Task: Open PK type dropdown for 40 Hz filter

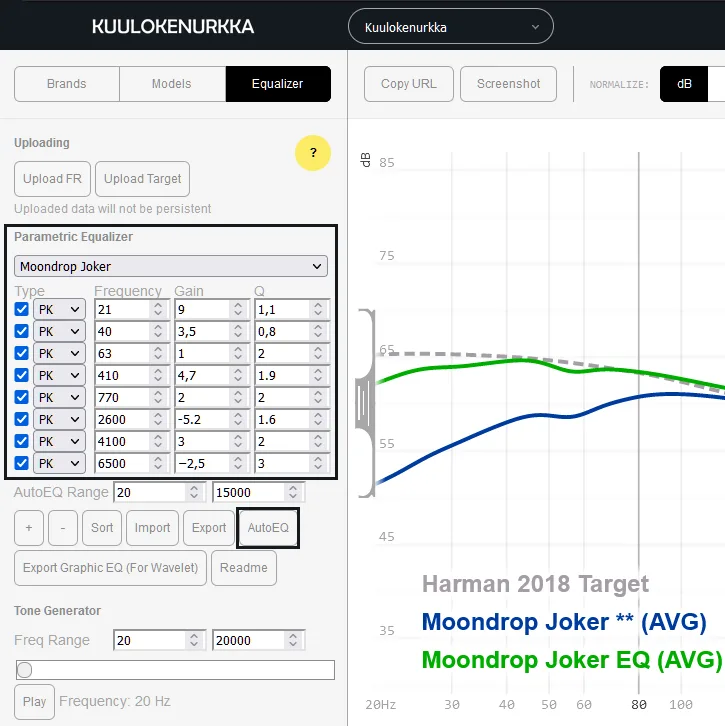Action: point(59,332)
